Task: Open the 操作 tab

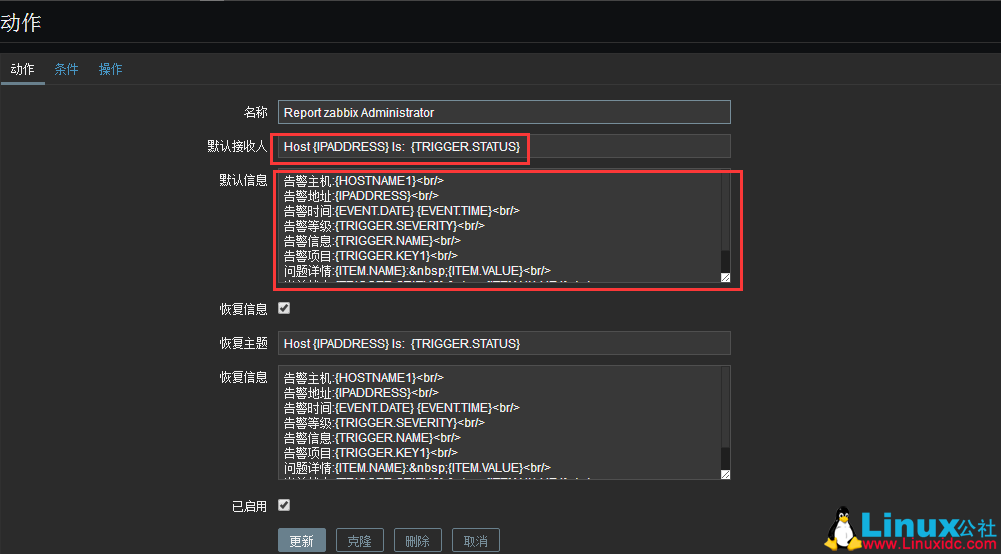Action: tap(110, 70)
